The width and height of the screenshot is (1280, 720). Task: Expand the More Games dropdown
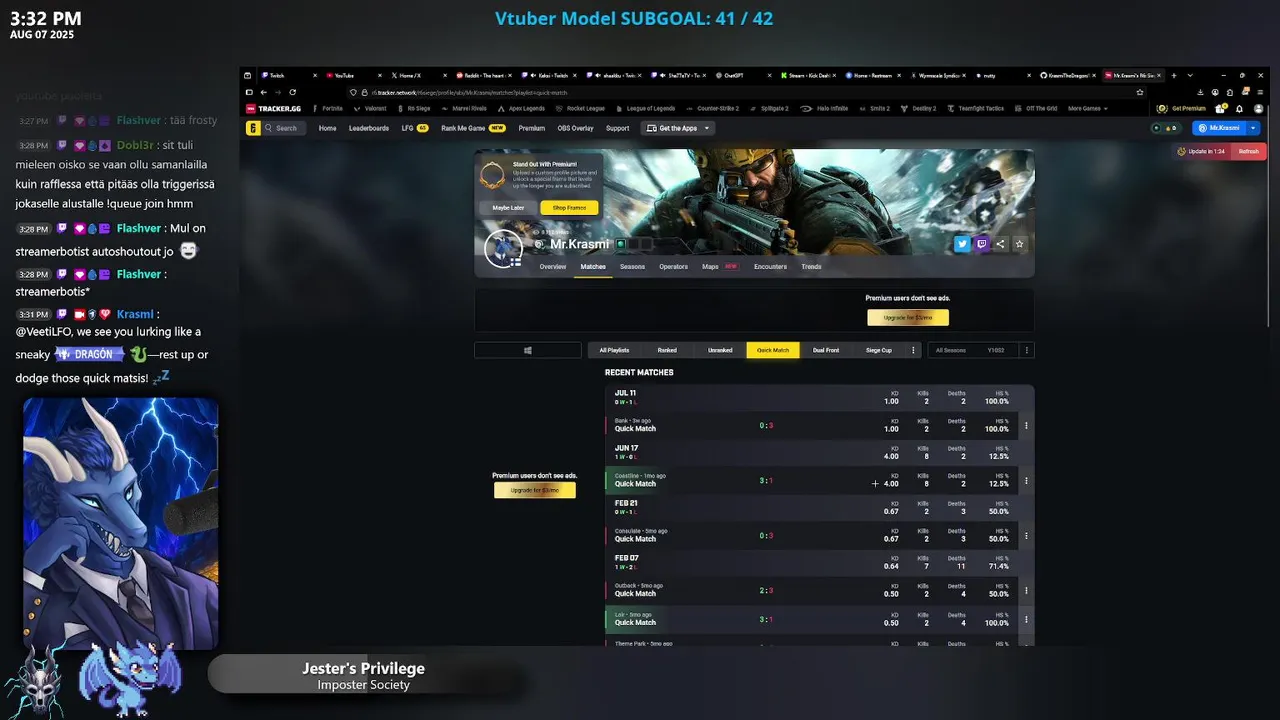click(x=1088, y=108)
